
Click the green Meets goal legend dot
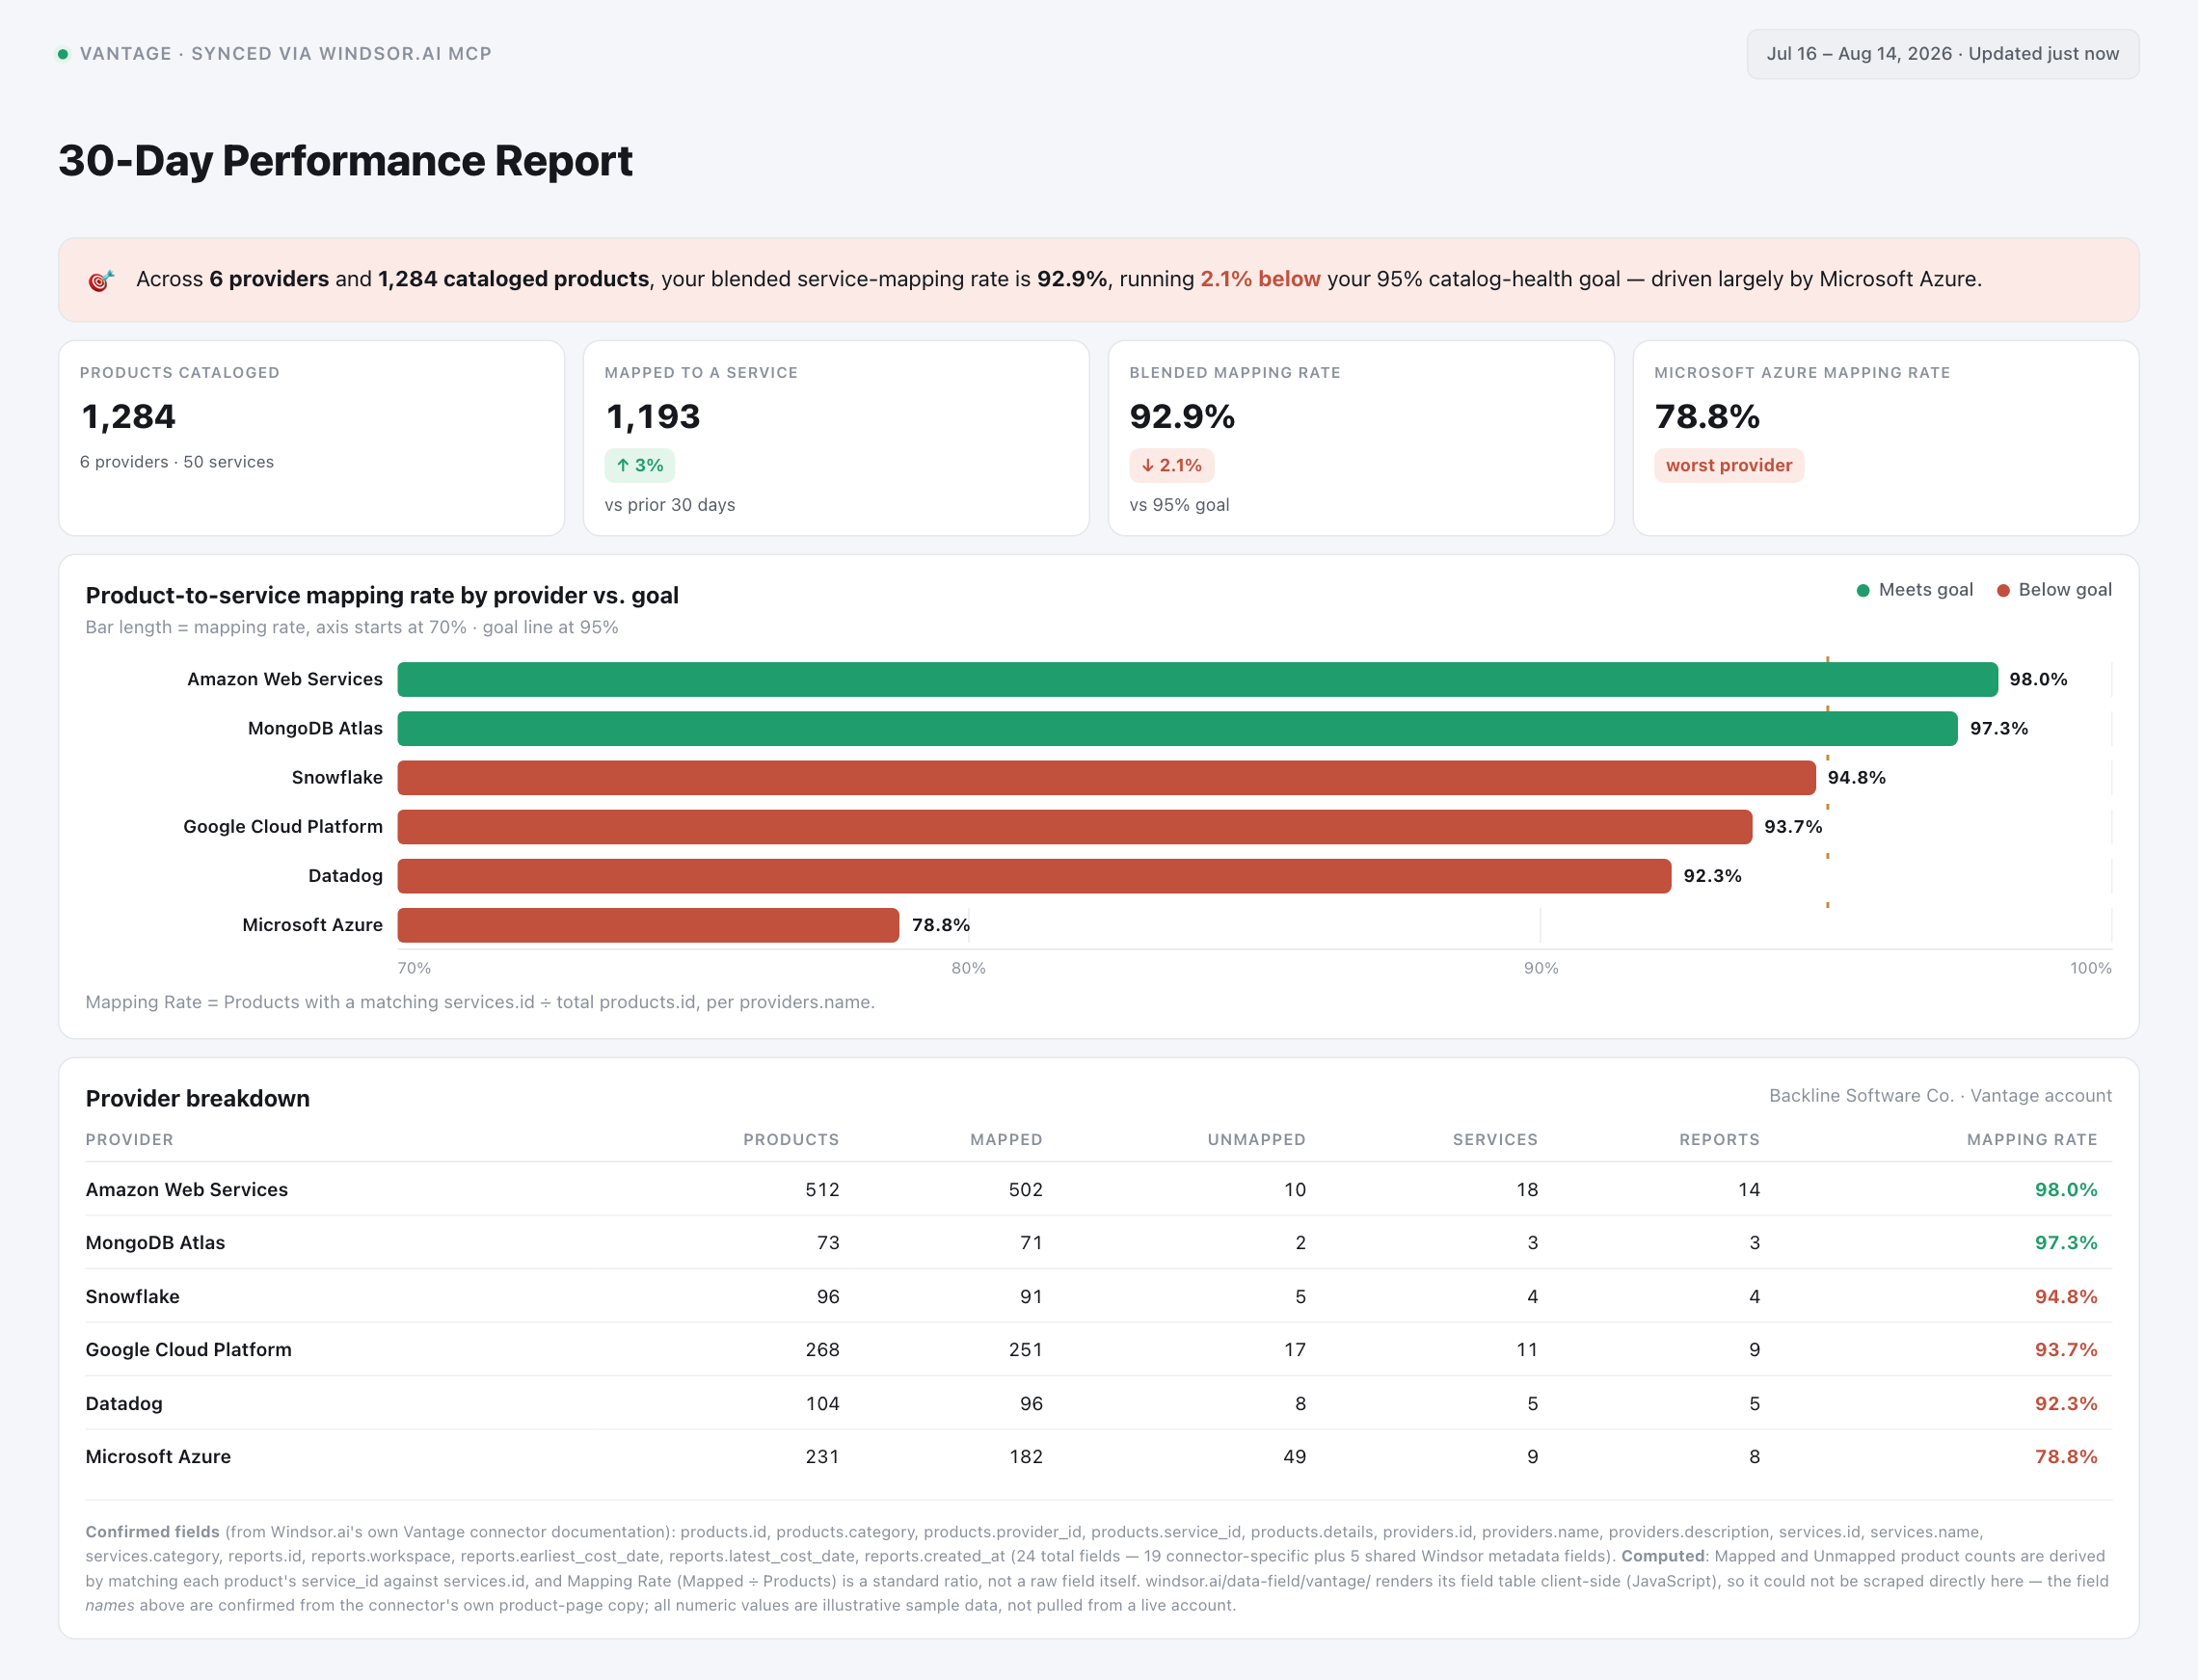(x=1862, y=590)
